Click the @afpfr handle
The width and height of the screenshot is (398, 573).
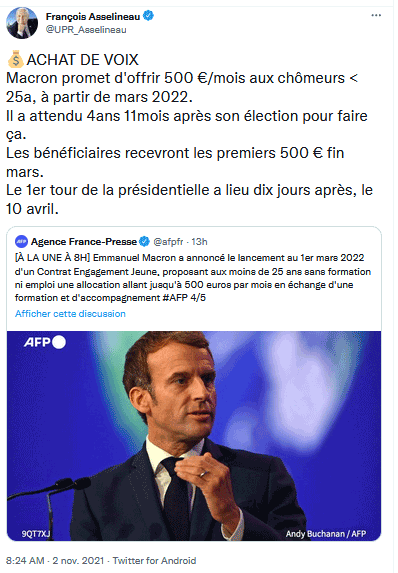[x=168, y=242]
